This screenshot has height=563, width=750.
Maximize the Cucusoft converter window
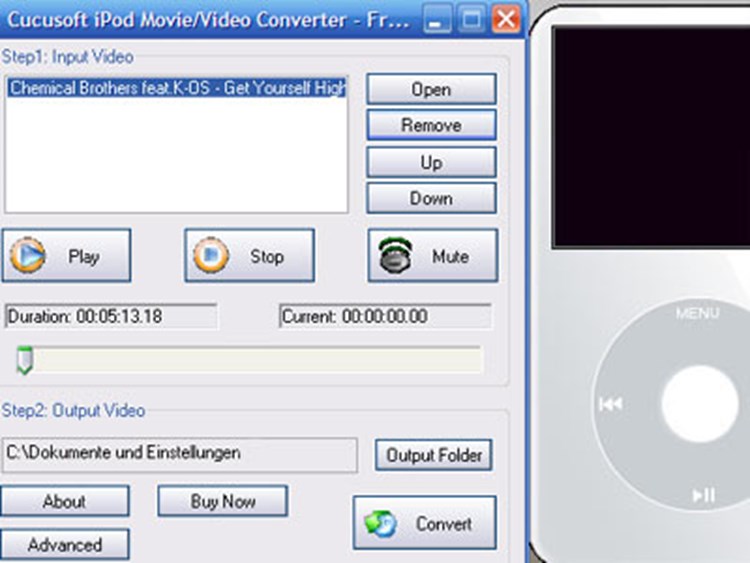471,20
